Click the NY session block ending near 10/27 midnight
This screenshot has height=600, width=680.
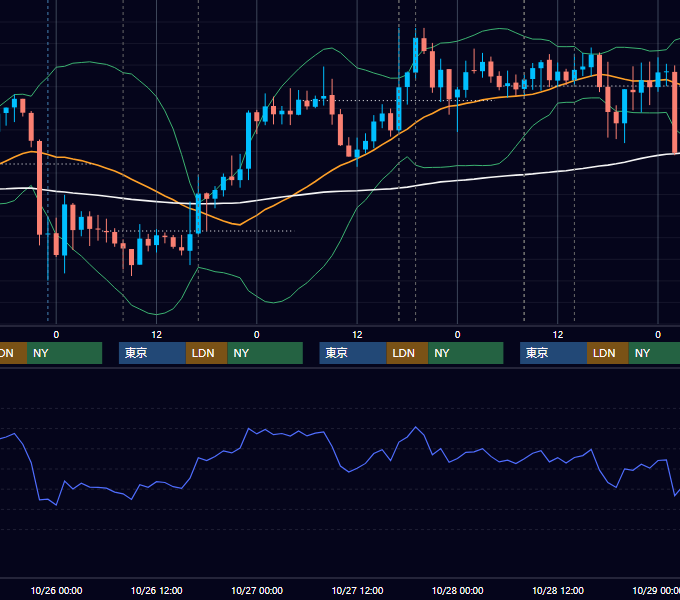point(265,353)
